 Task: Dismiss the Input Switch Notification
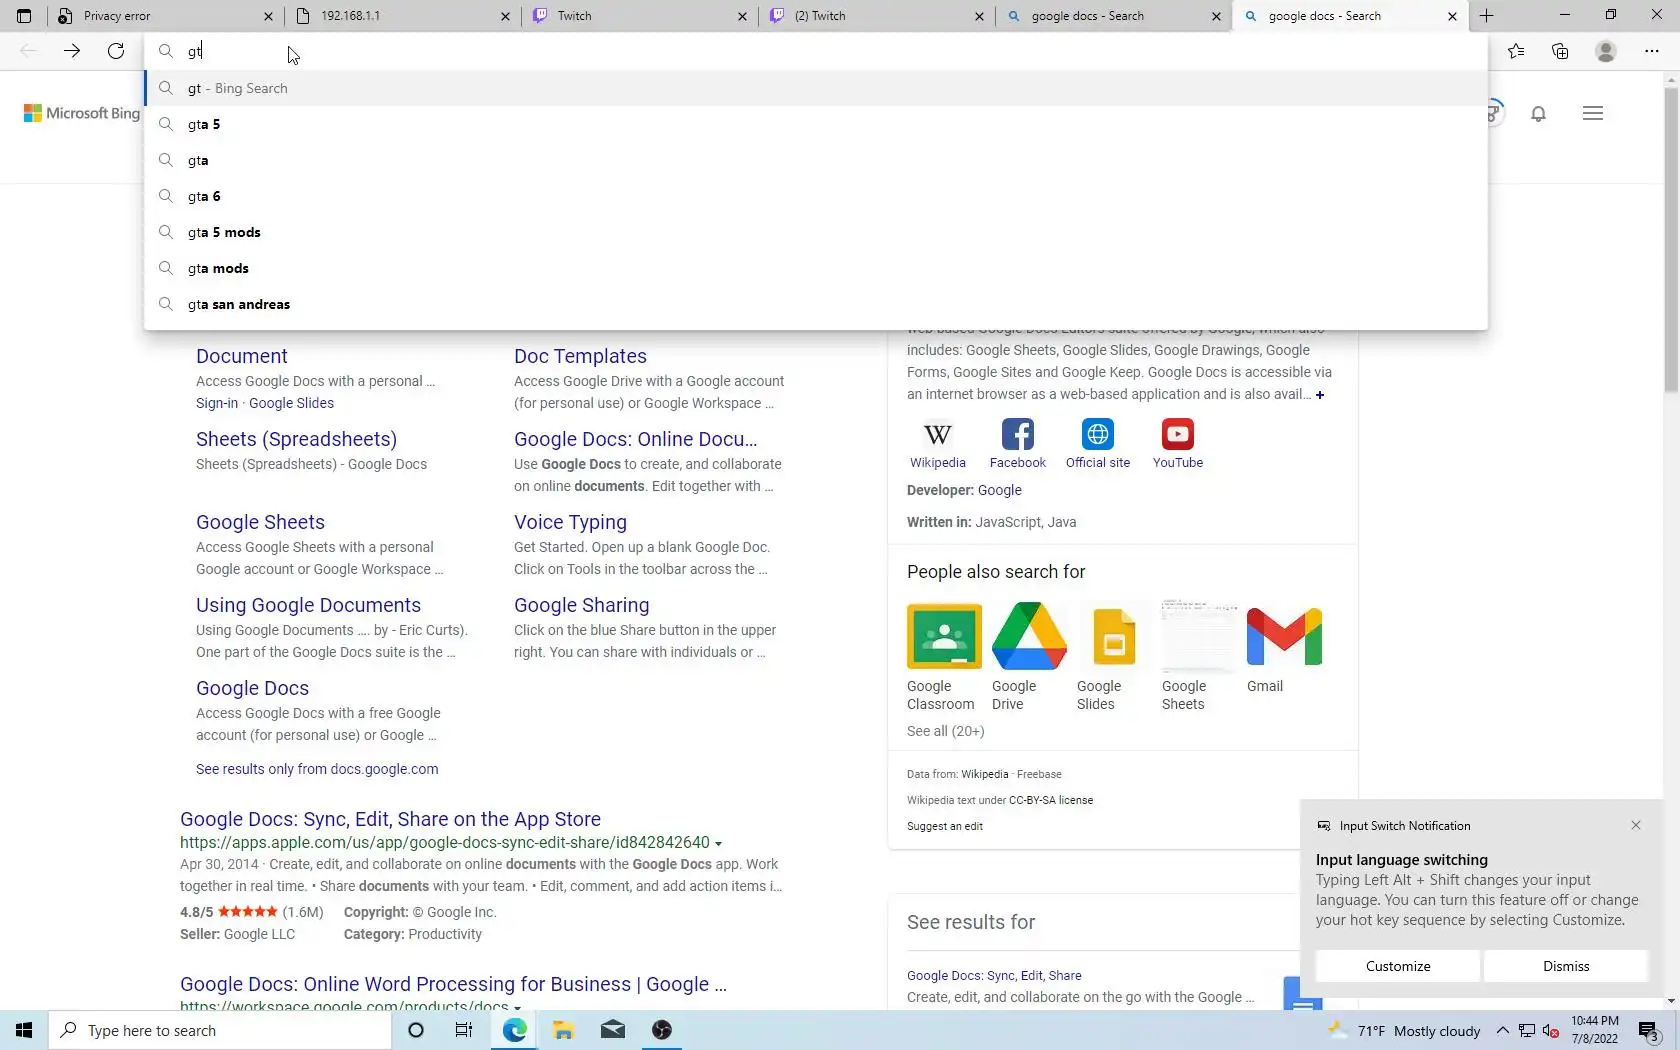coord(1566,966)
